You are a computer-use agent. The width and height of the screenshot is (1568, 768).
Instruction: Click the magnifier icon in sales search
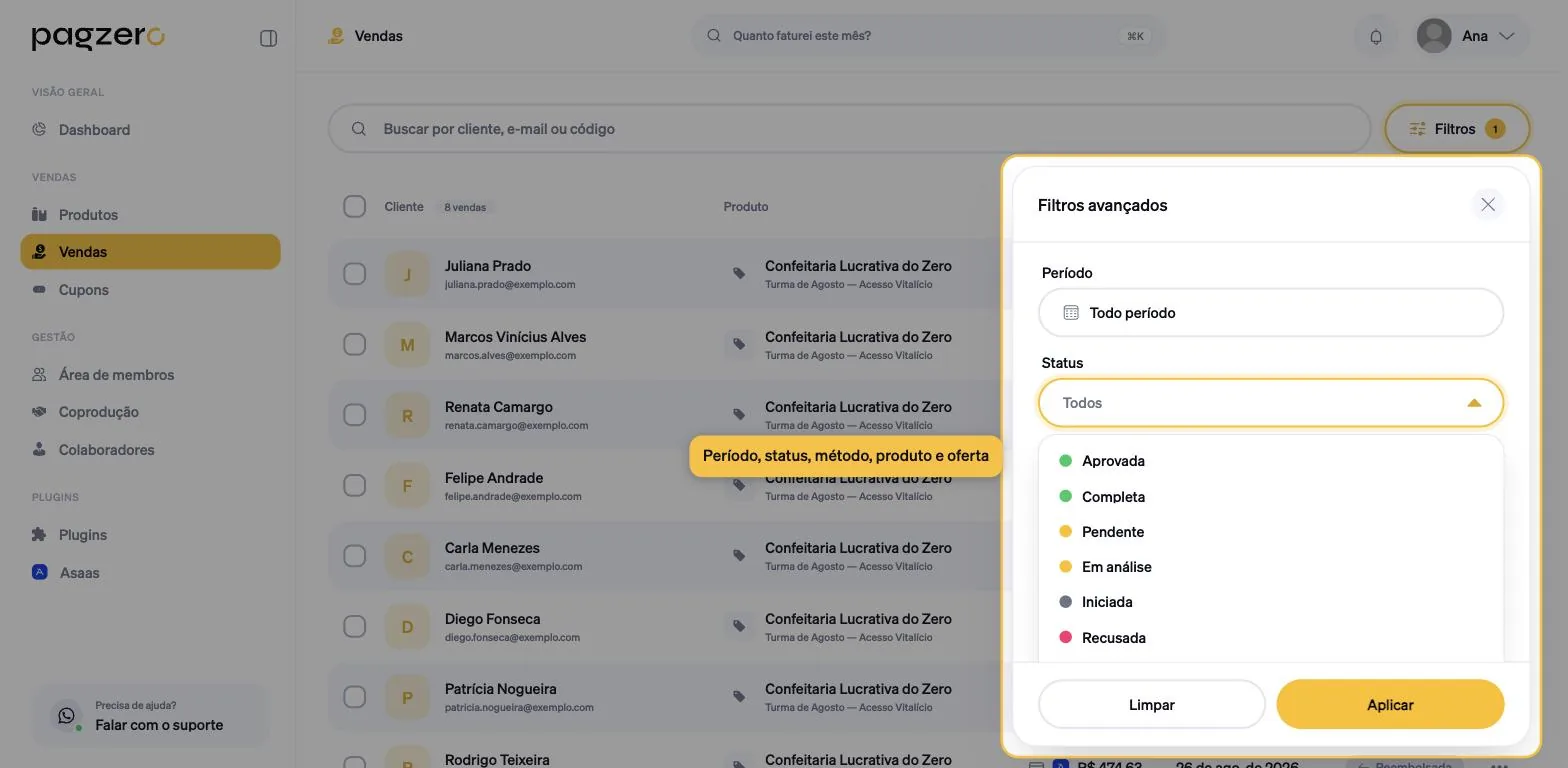click(359, 128)
